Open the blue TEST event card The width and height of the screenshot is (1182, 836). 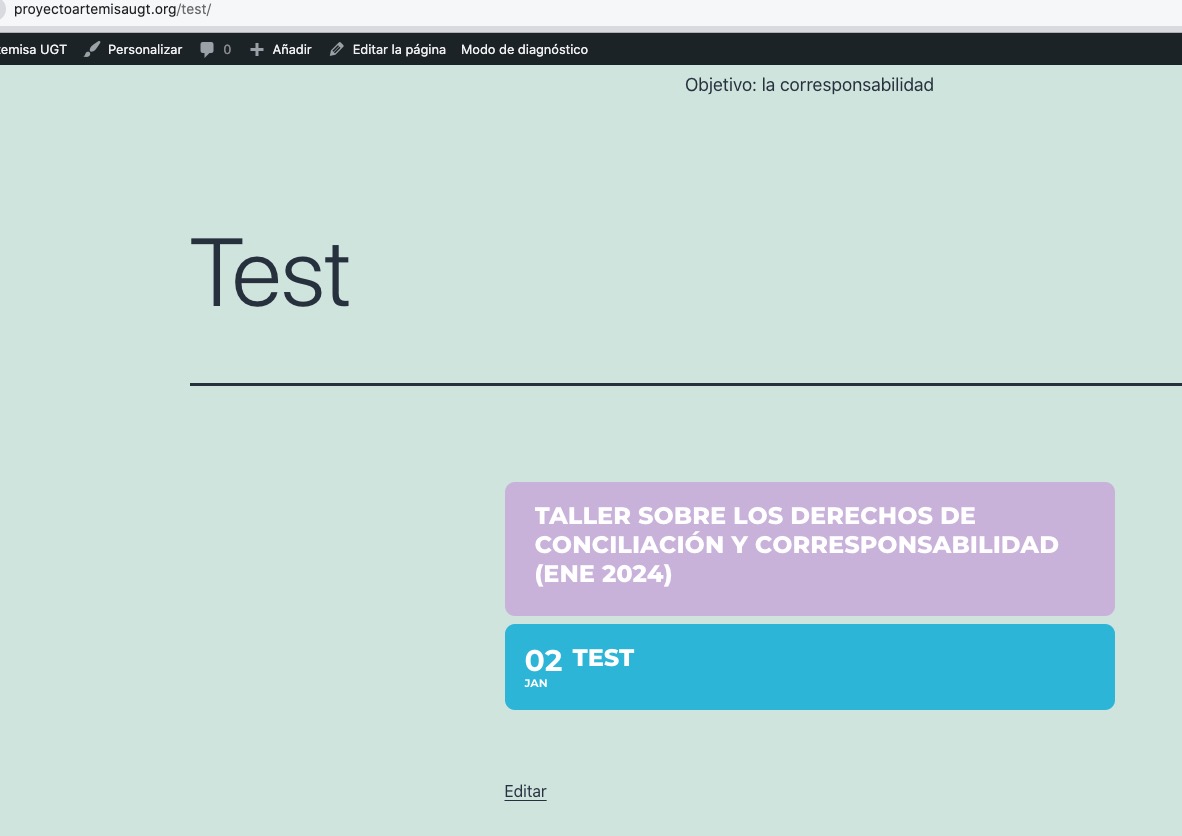point(810,667)
